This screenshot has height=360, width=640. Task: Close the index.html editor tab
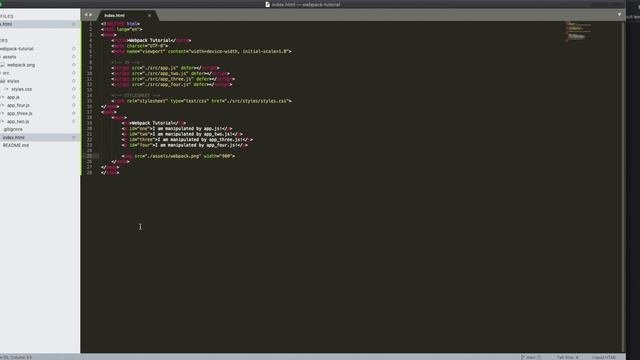[149, 16]
